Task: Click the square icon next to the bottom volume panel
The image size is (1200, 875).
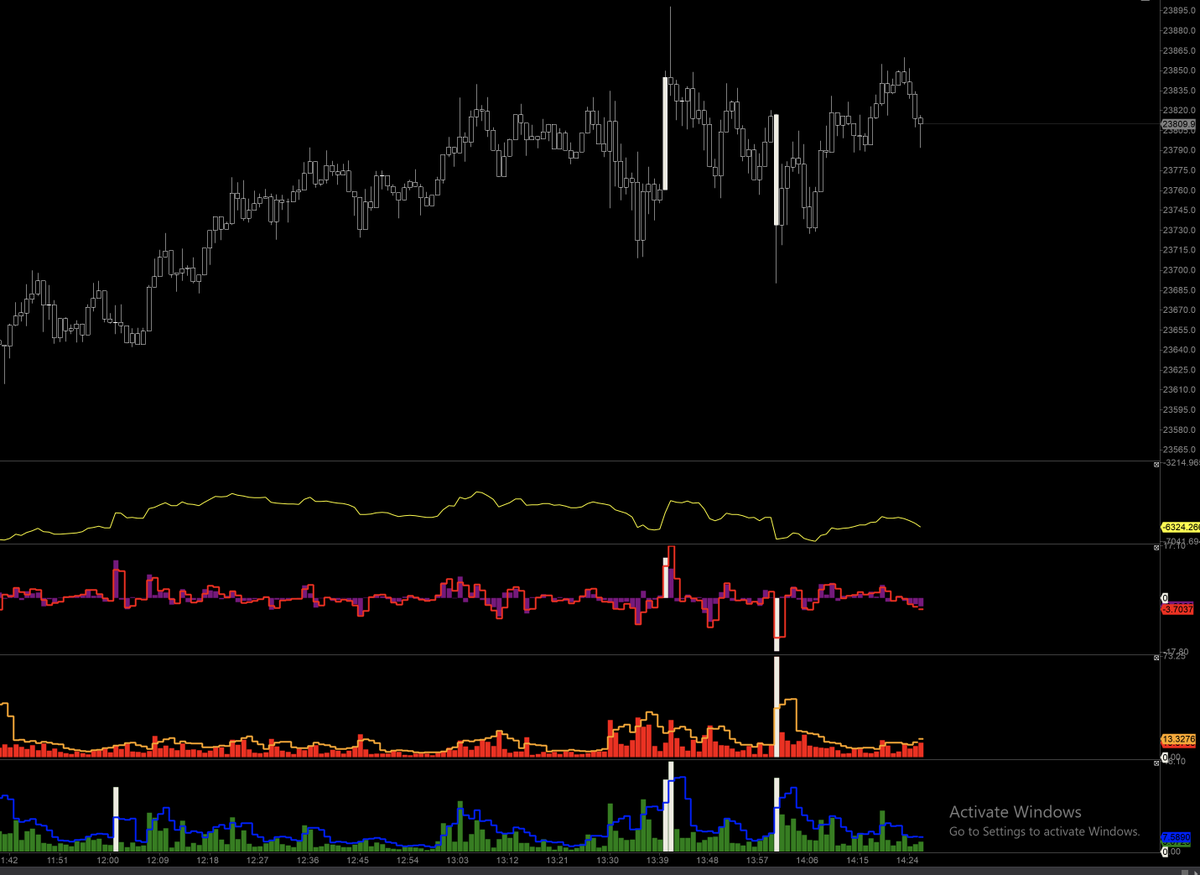Action: (1155, 762)
